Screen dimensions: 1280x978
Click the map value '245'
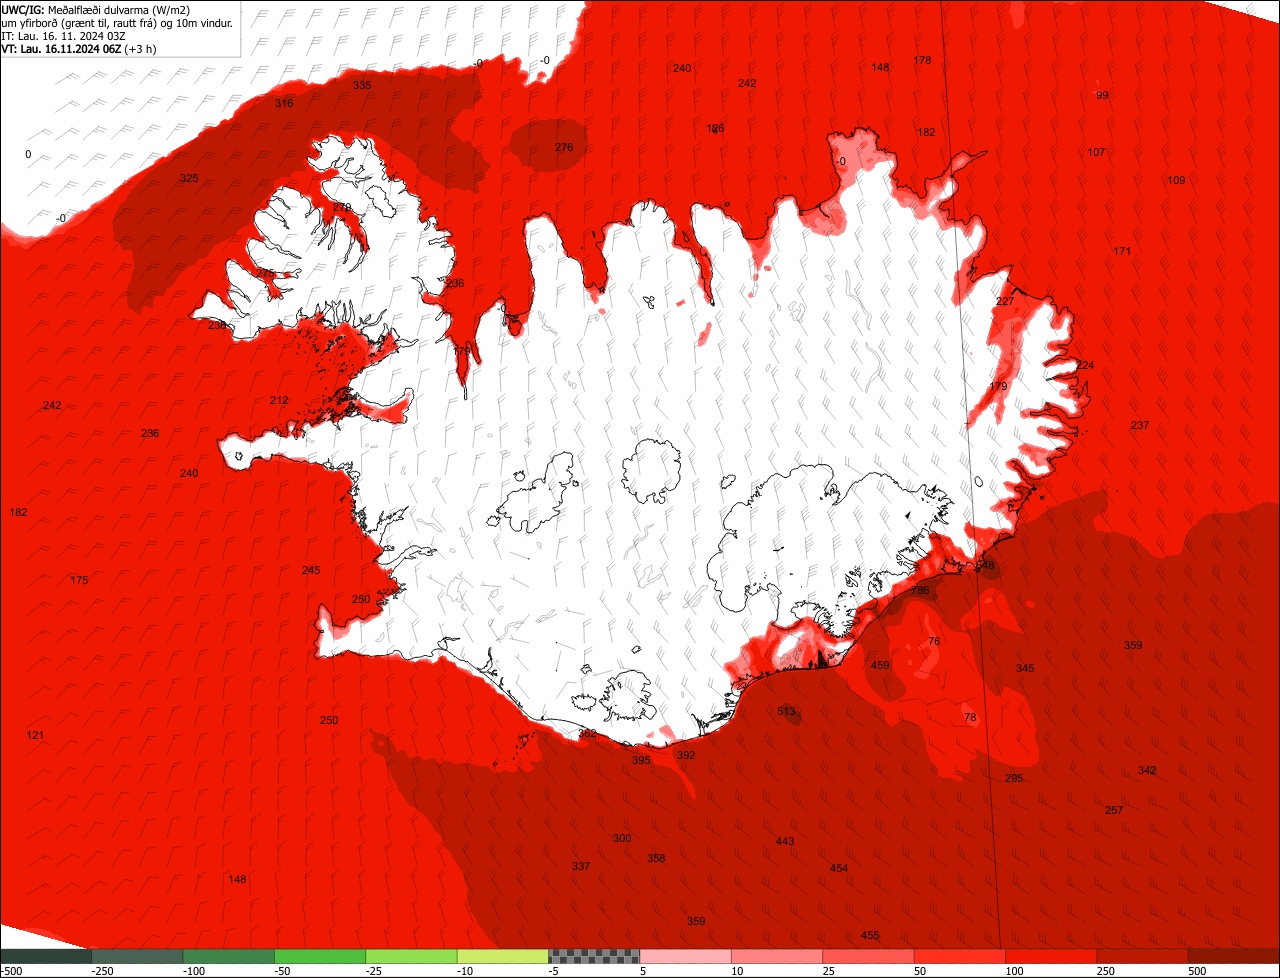tap(311, 570)
